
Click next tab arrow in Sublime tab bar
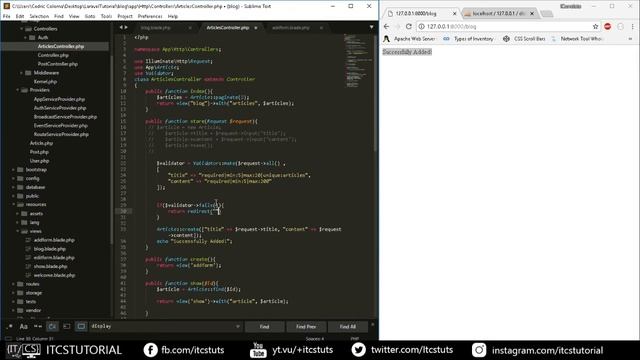pyautogui.click(x=126, y=27)
